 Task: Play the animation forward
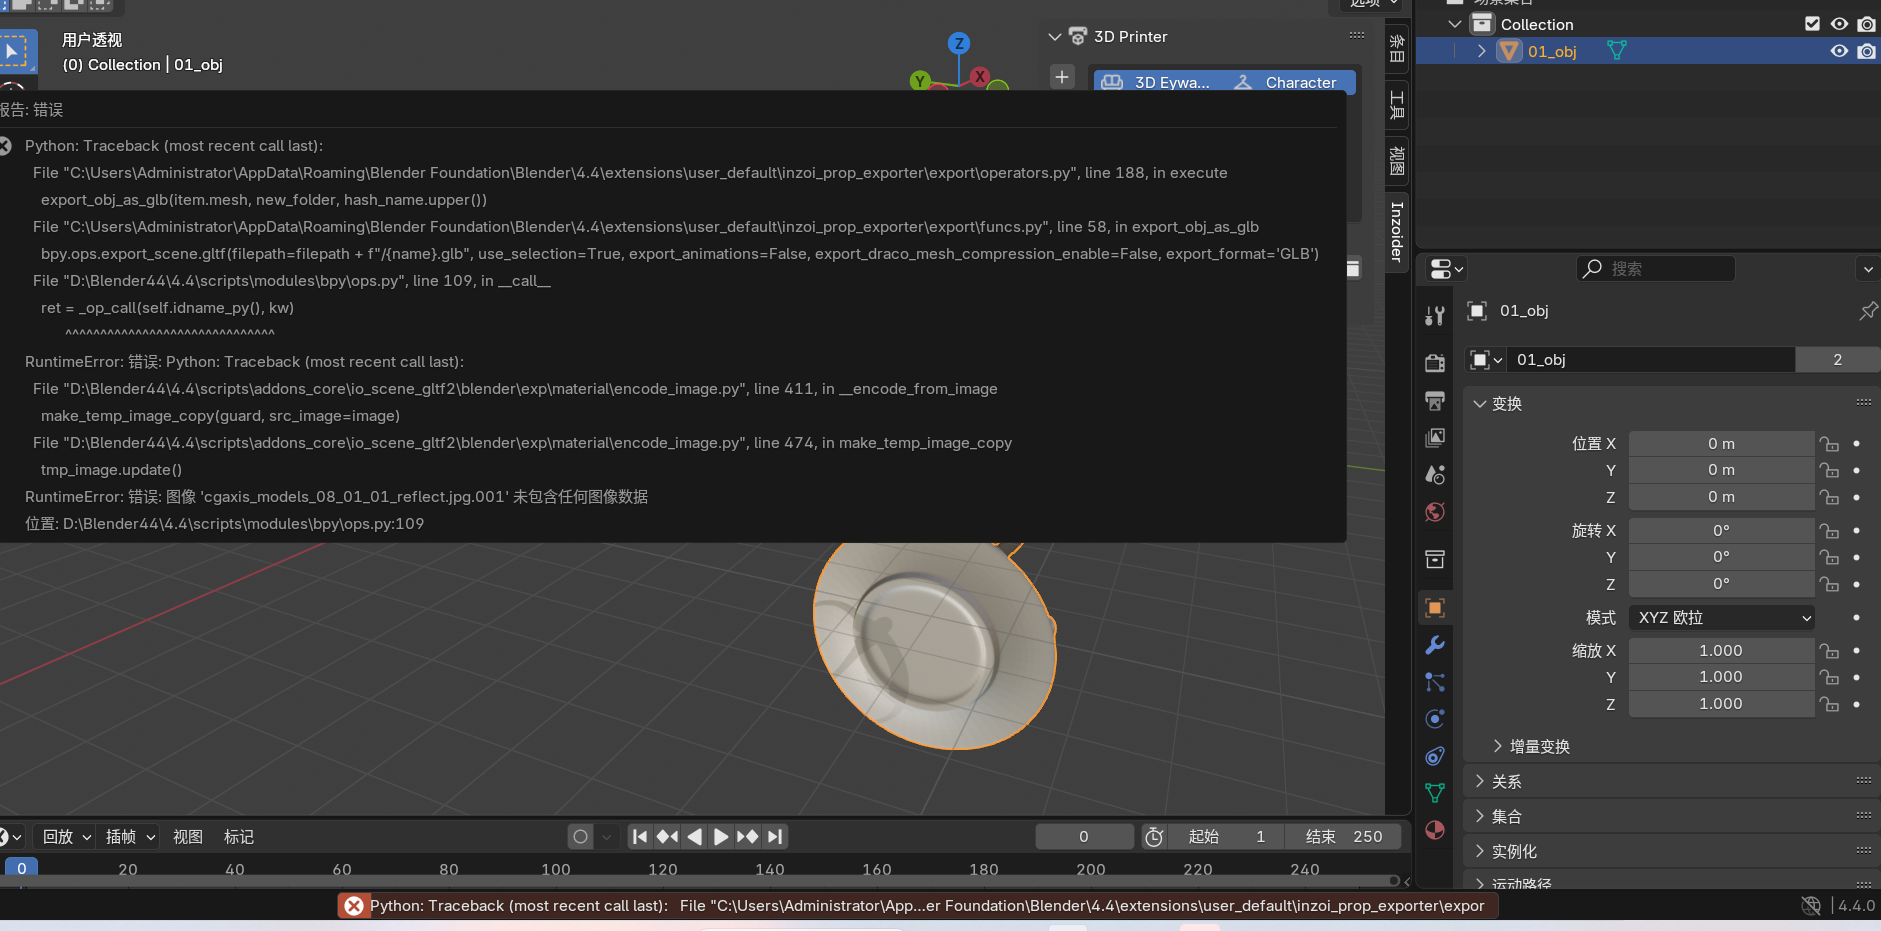click(x=720, y=836)
